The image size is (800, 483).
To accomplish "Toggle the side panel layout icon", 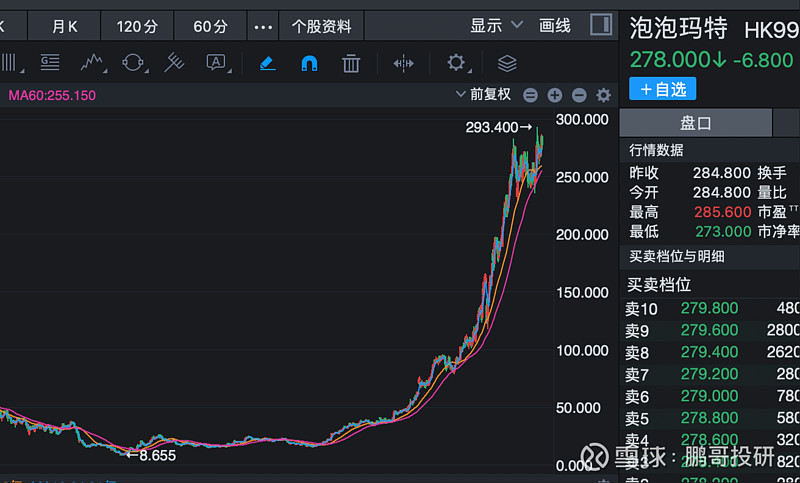I will pyautogui.click(x=601, y=24).
